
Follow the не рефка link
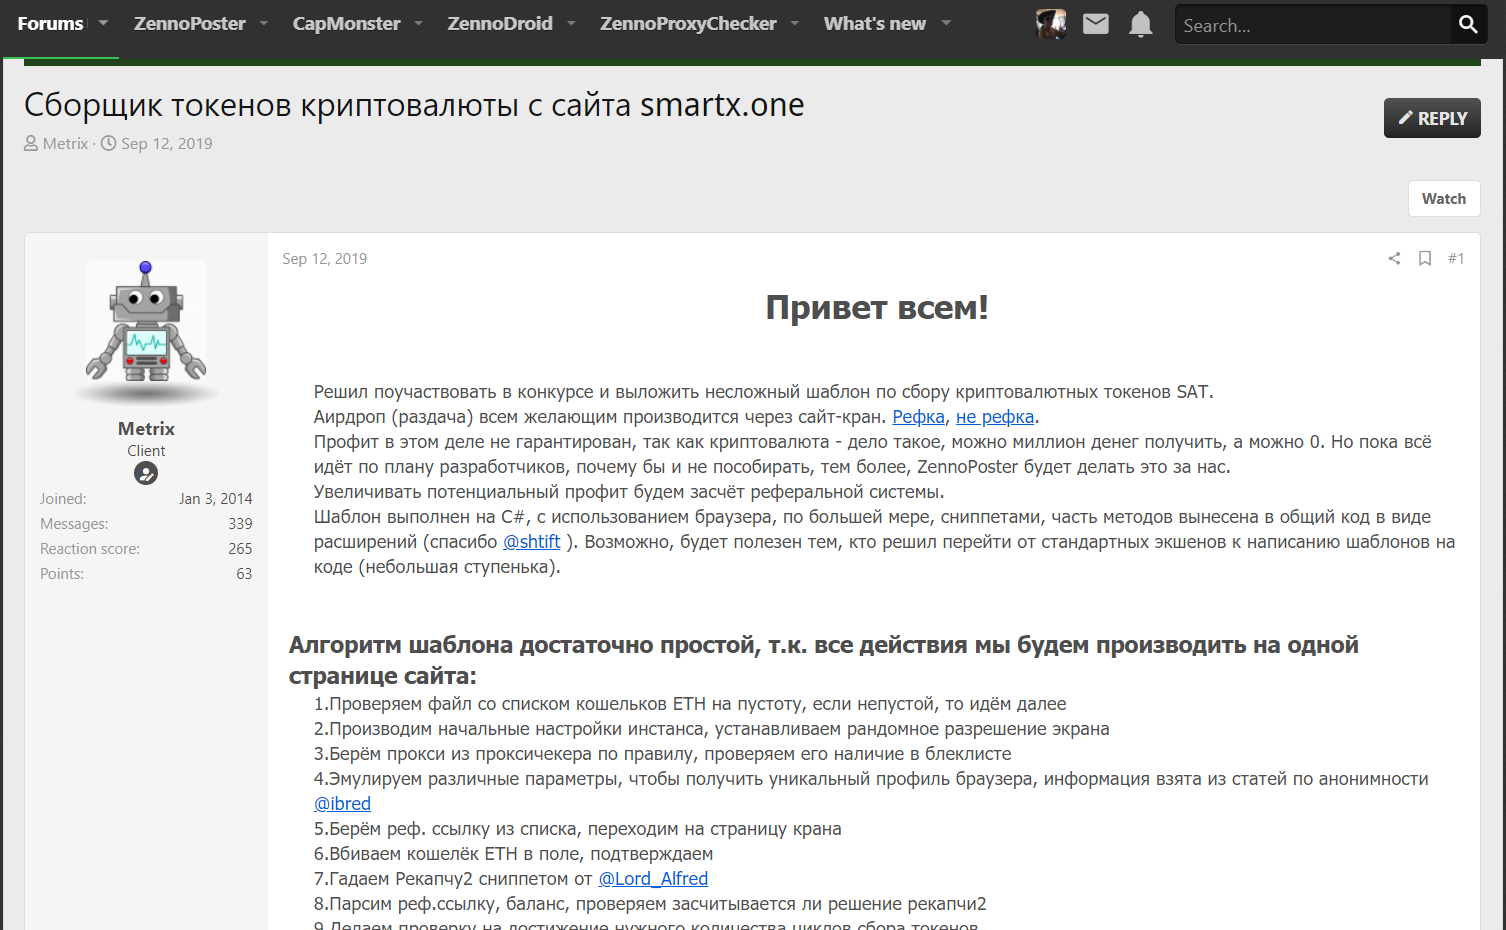(995, 417)
